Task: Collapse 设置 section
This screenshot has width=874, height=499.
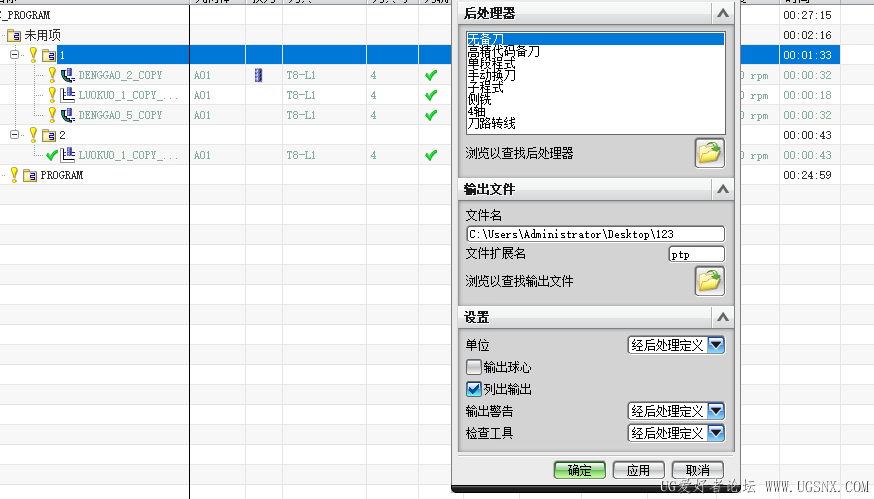Action: (722, 317)
